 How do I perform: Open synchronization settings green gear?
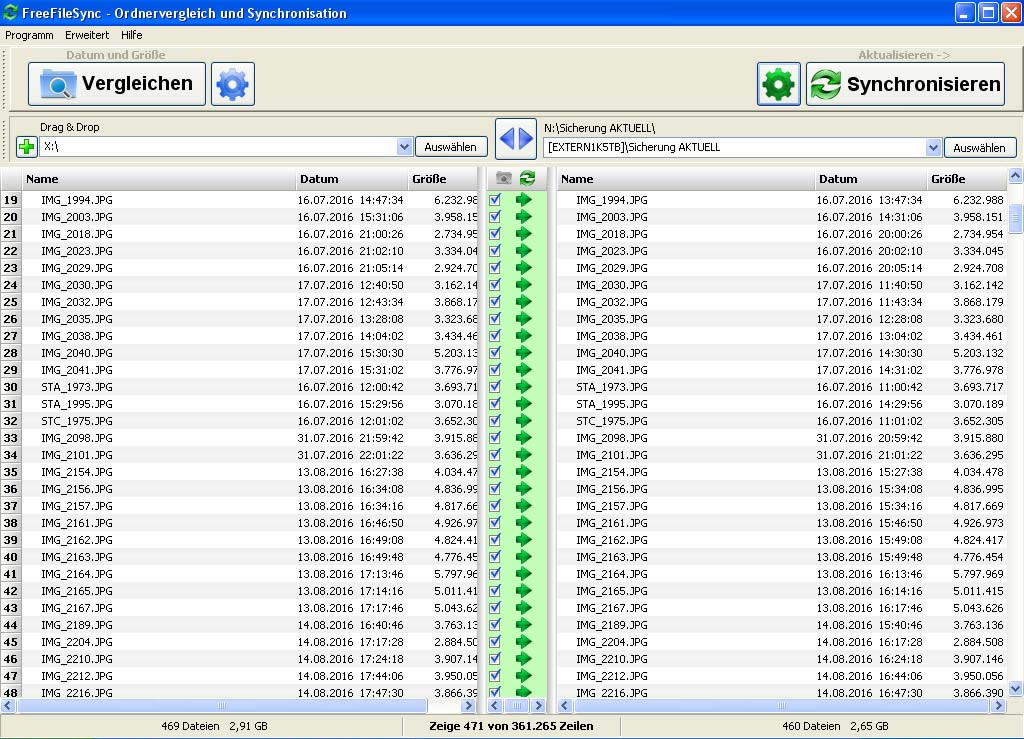[x=778, y=84]
